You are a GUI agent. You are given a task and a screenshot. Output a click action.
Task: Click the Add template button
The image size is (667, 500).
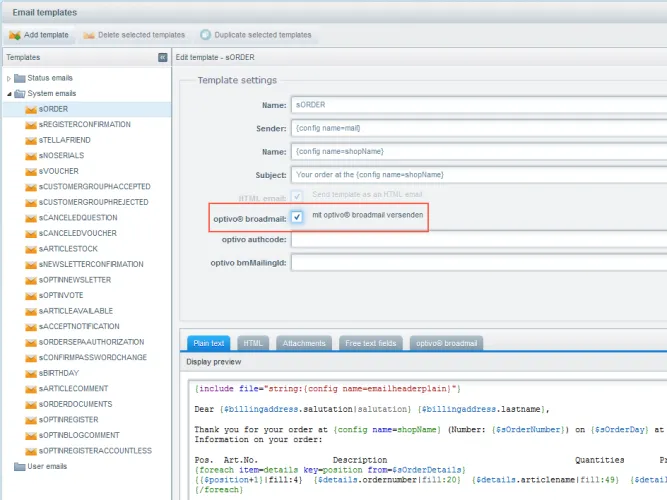(39, 35)
